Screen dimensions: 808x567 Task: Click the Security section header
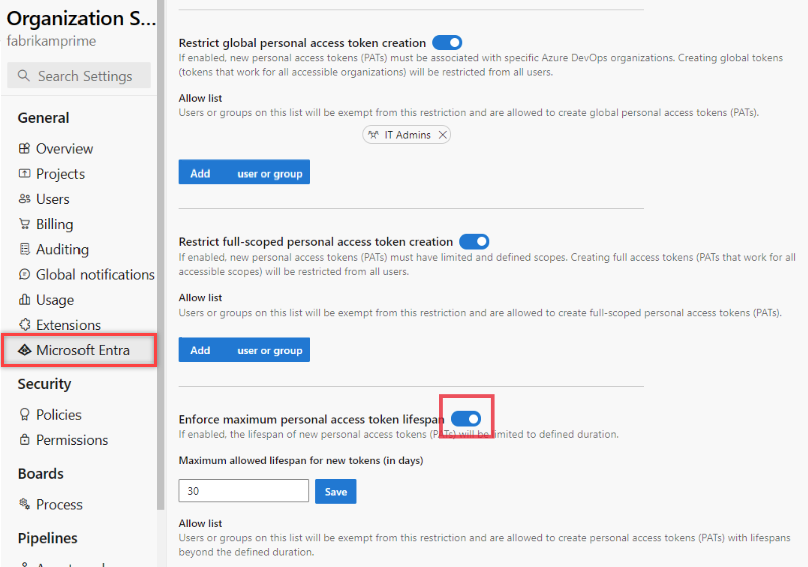44,383
